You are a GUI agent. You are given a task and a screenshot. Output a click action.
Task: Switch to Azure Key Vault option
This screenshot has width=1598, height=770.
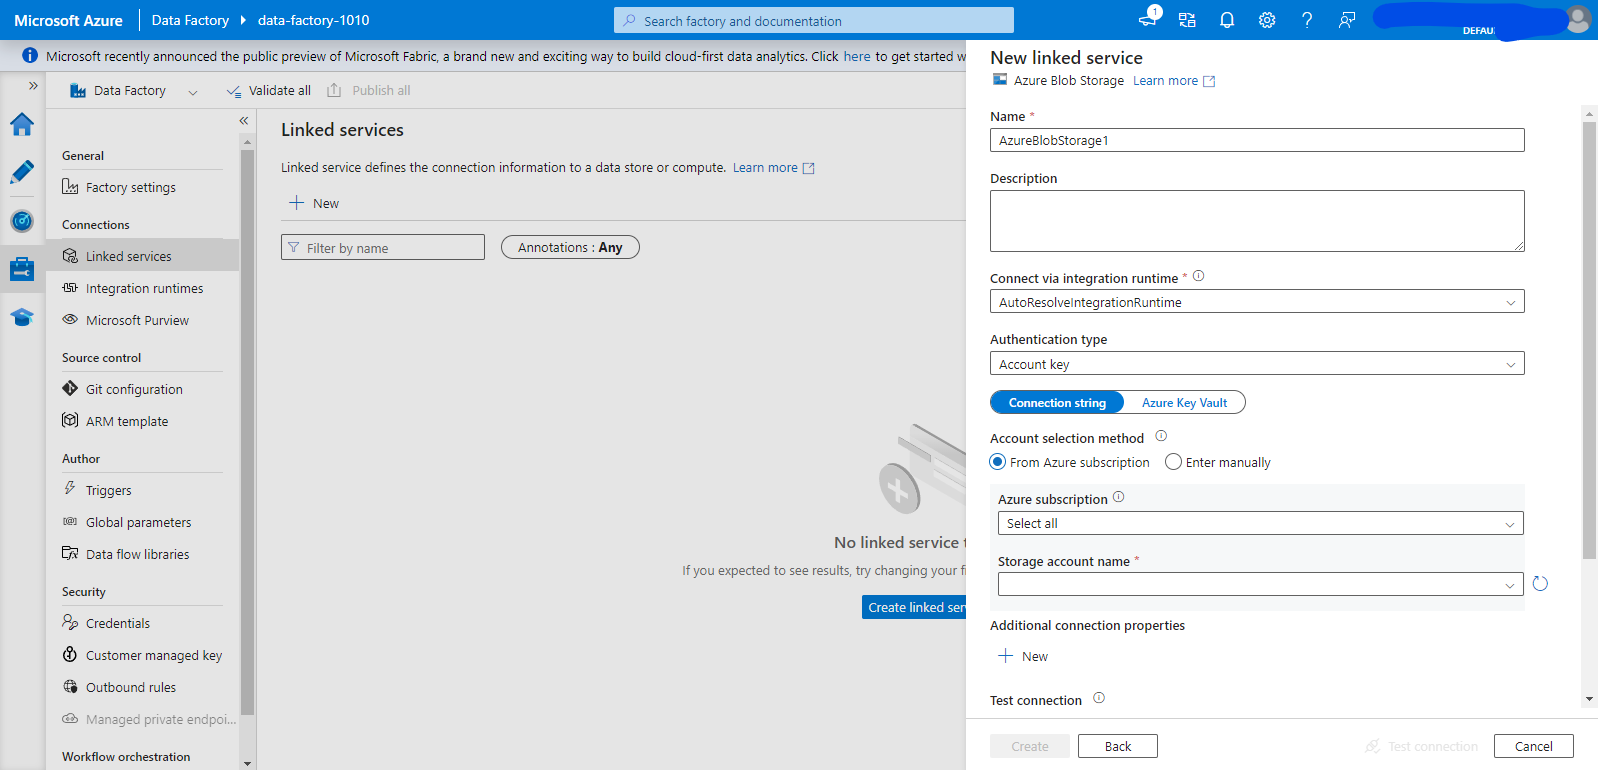(1184, 402)
